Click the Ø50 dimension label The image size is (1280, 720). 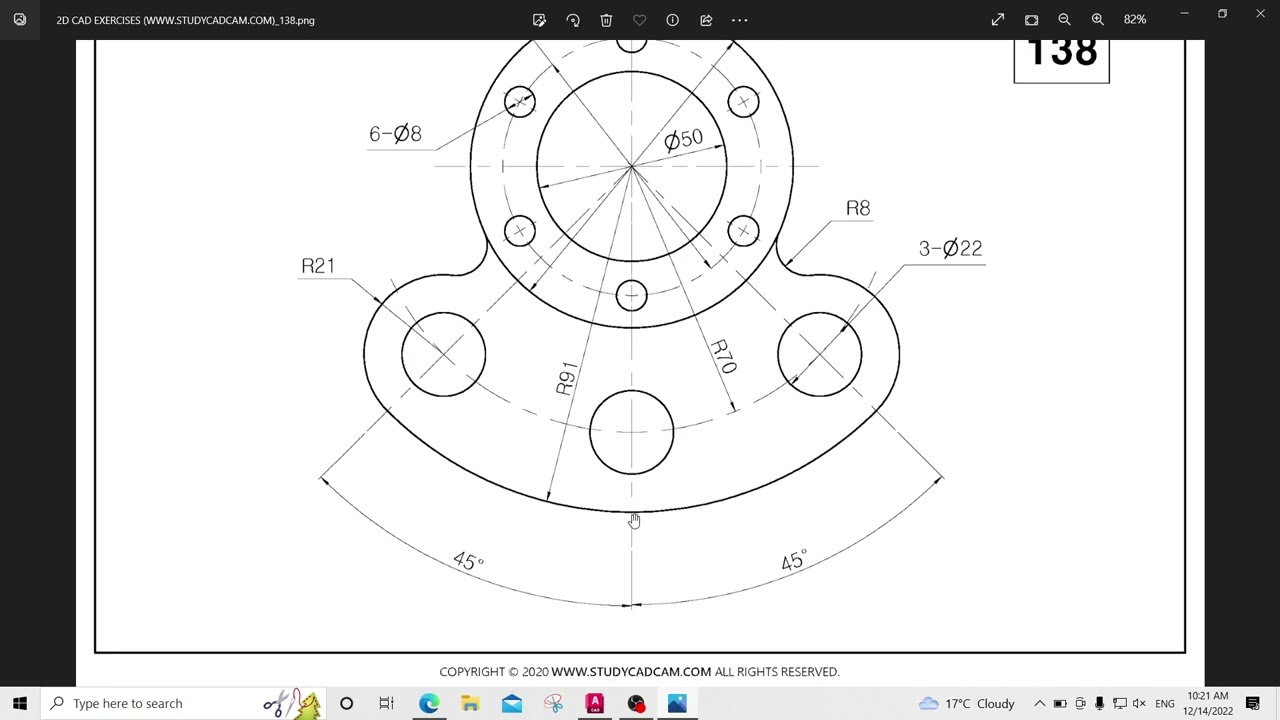point(684,139)
